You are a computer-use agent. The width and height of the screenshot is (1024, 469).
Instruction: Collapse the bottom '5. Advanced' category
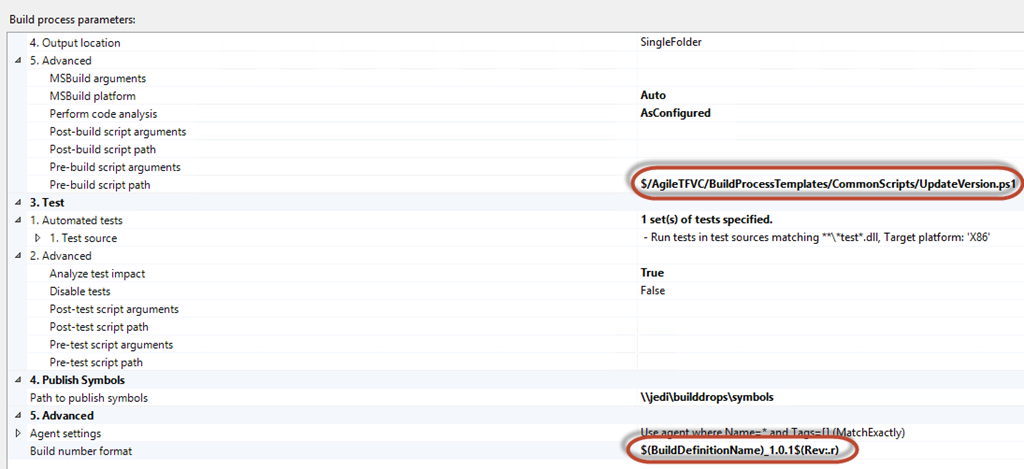pos(20,415)
